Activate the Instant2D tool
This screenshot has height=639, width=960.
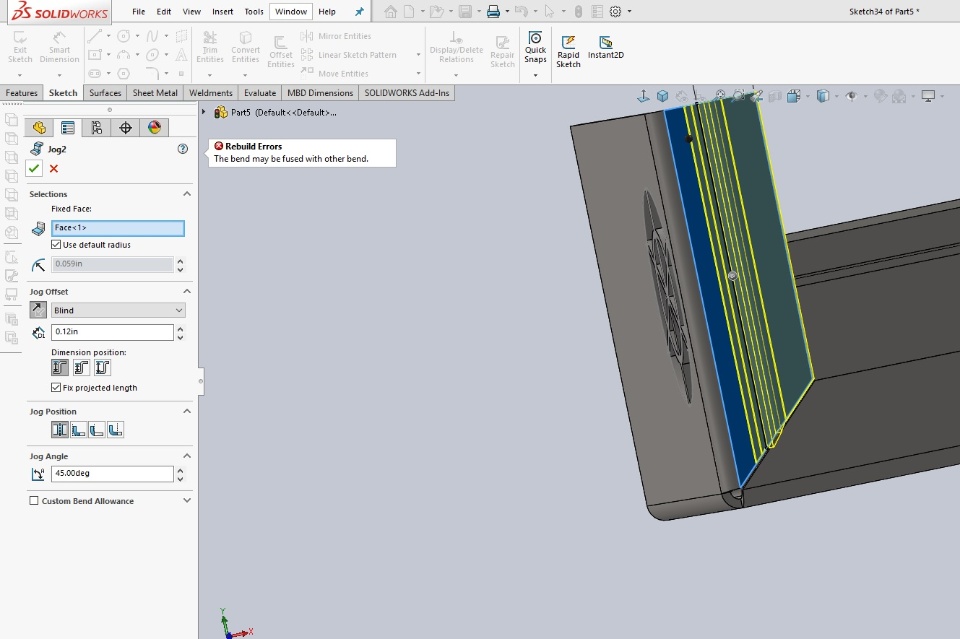click(605, 48)
